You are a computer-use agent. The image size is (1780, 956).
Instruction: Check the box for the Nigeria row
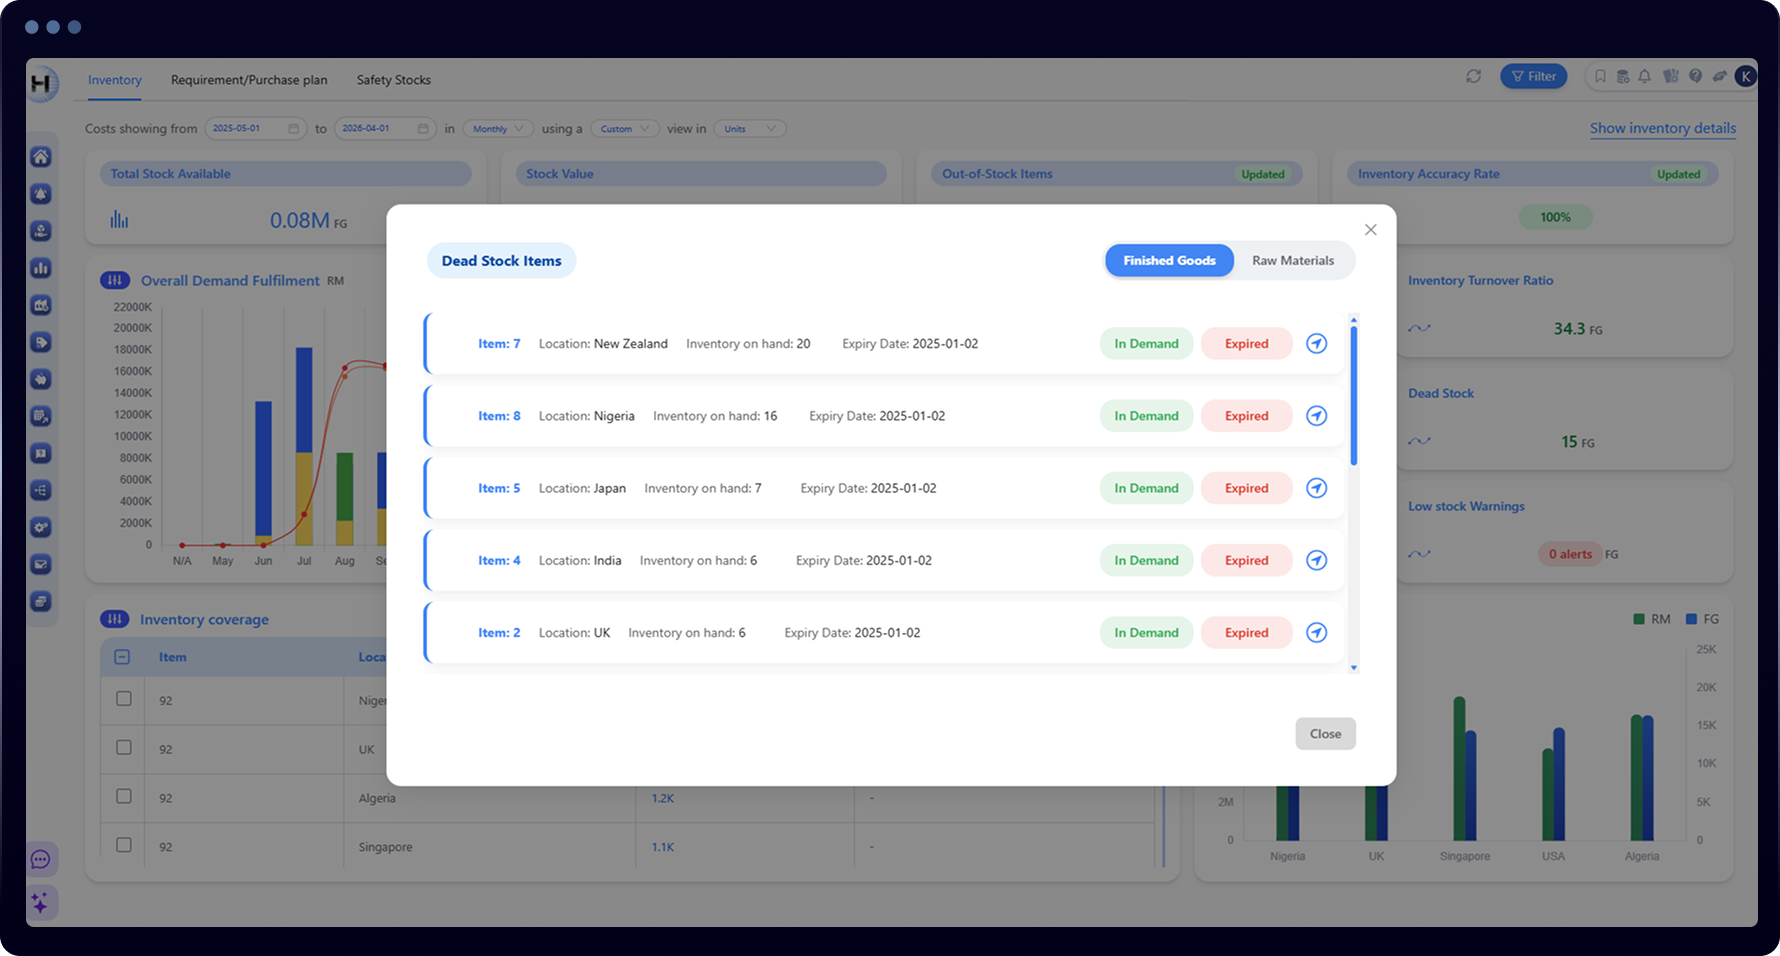124,699
